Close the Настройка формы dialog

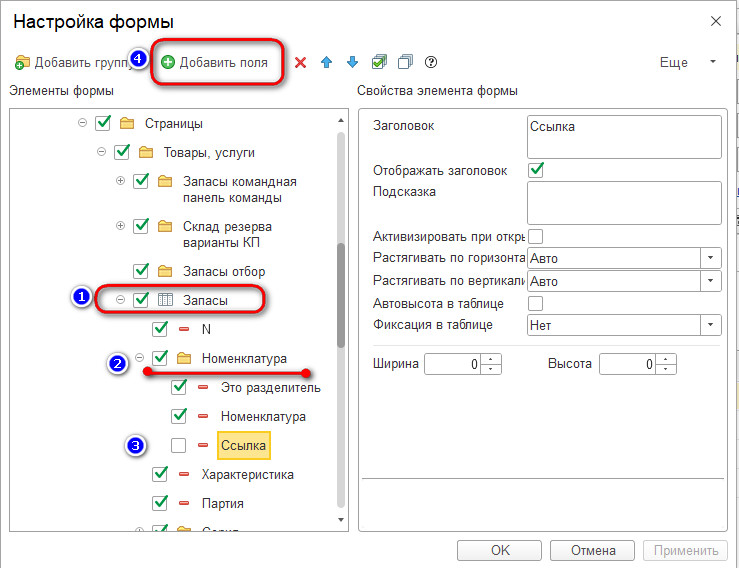point(716,21)
